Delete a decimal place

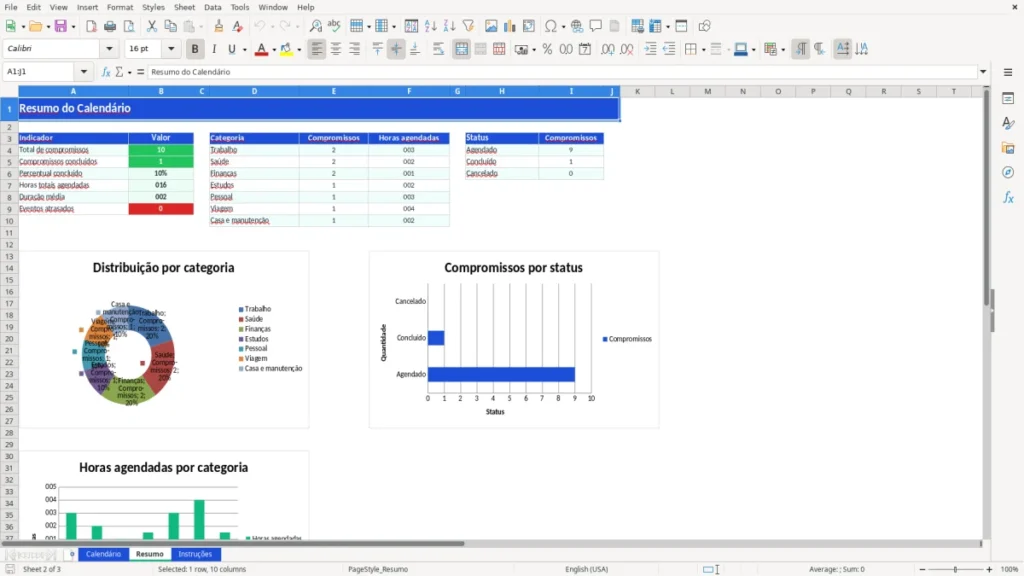click(x=627, y=49)
